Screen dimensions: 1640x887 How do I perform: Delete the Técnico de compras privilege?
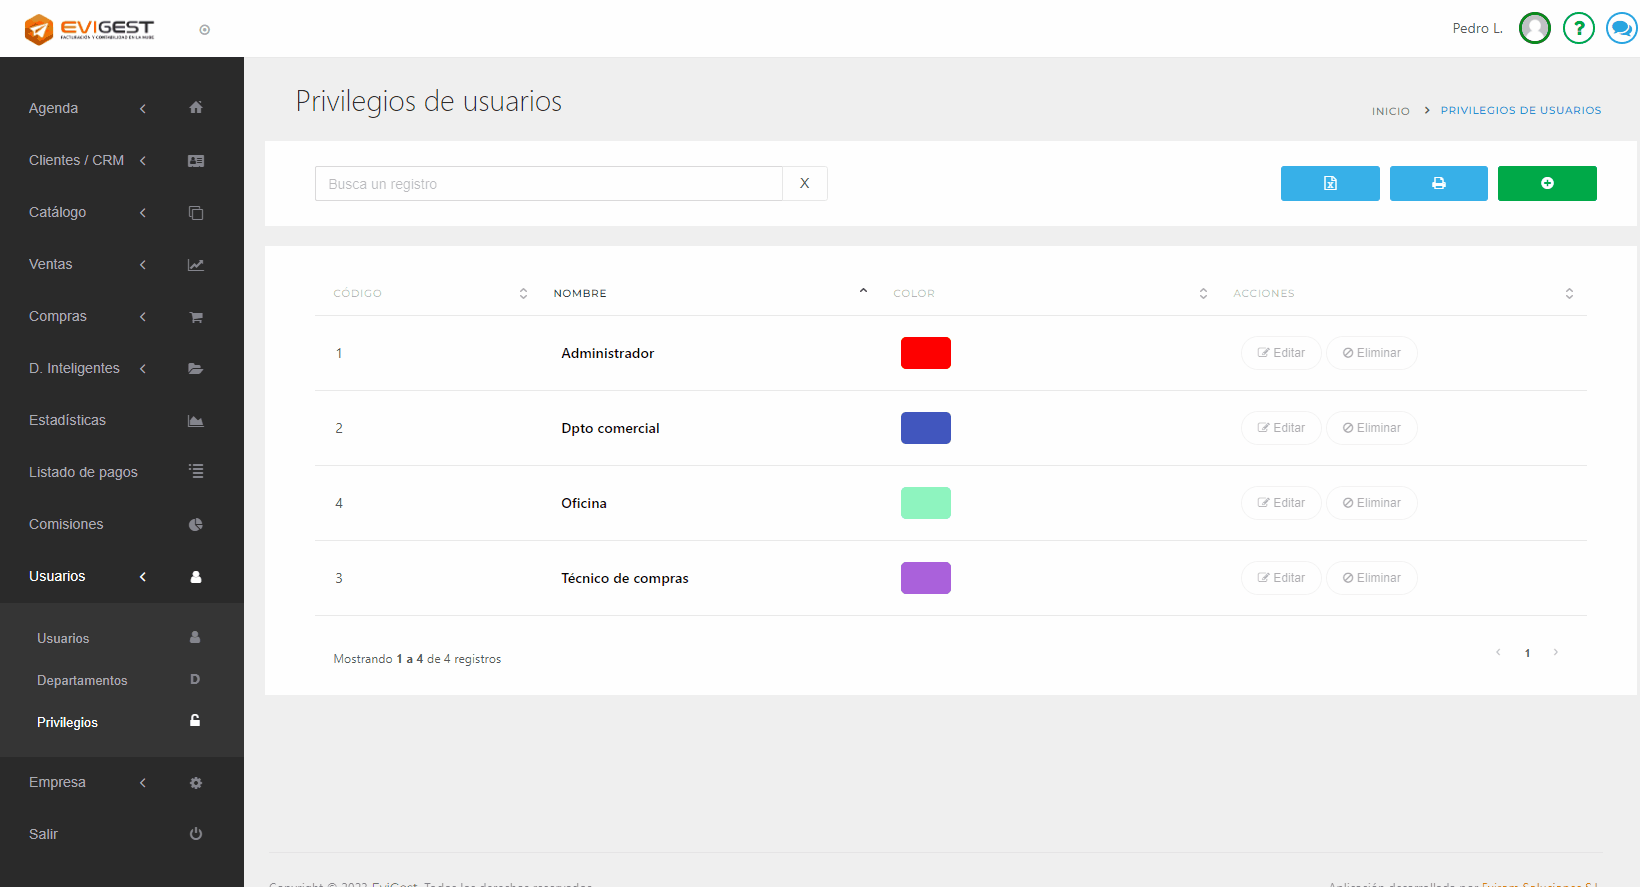tap(1371, 578)
